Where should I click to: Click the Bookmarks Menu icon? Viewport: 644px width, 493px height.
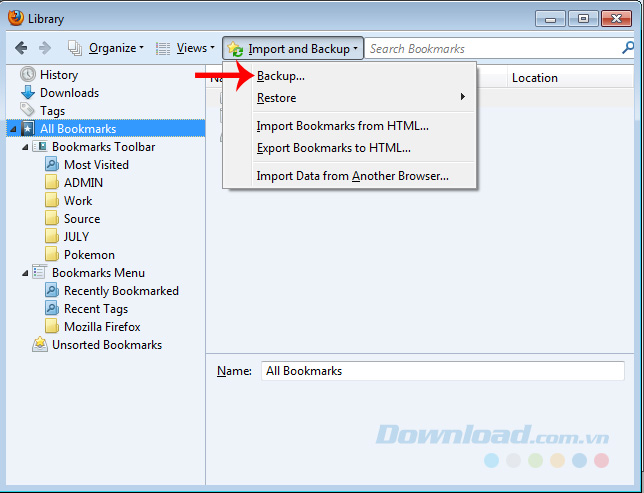click(40, 272)
